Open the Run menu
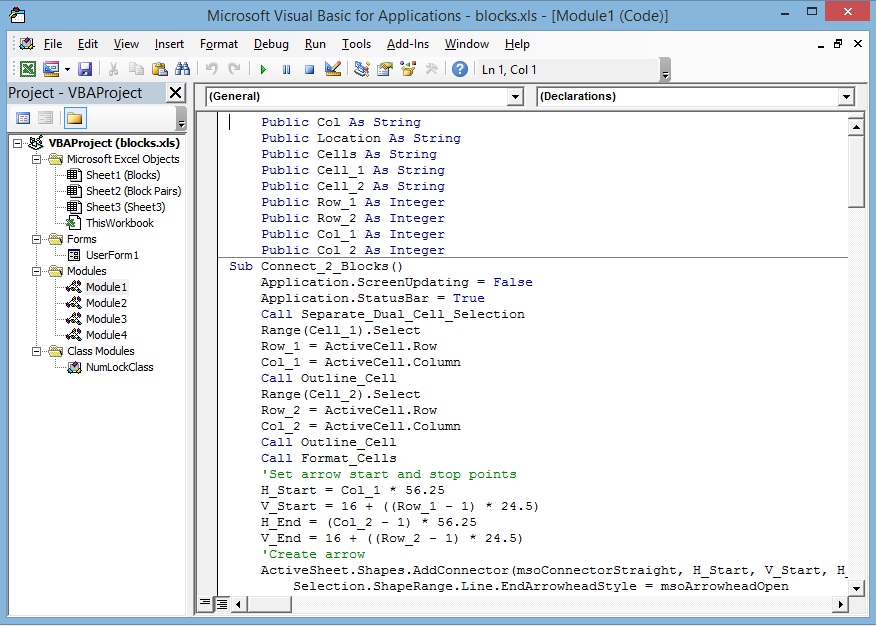Viewport: 876px width, 626px height. [315, 44]
